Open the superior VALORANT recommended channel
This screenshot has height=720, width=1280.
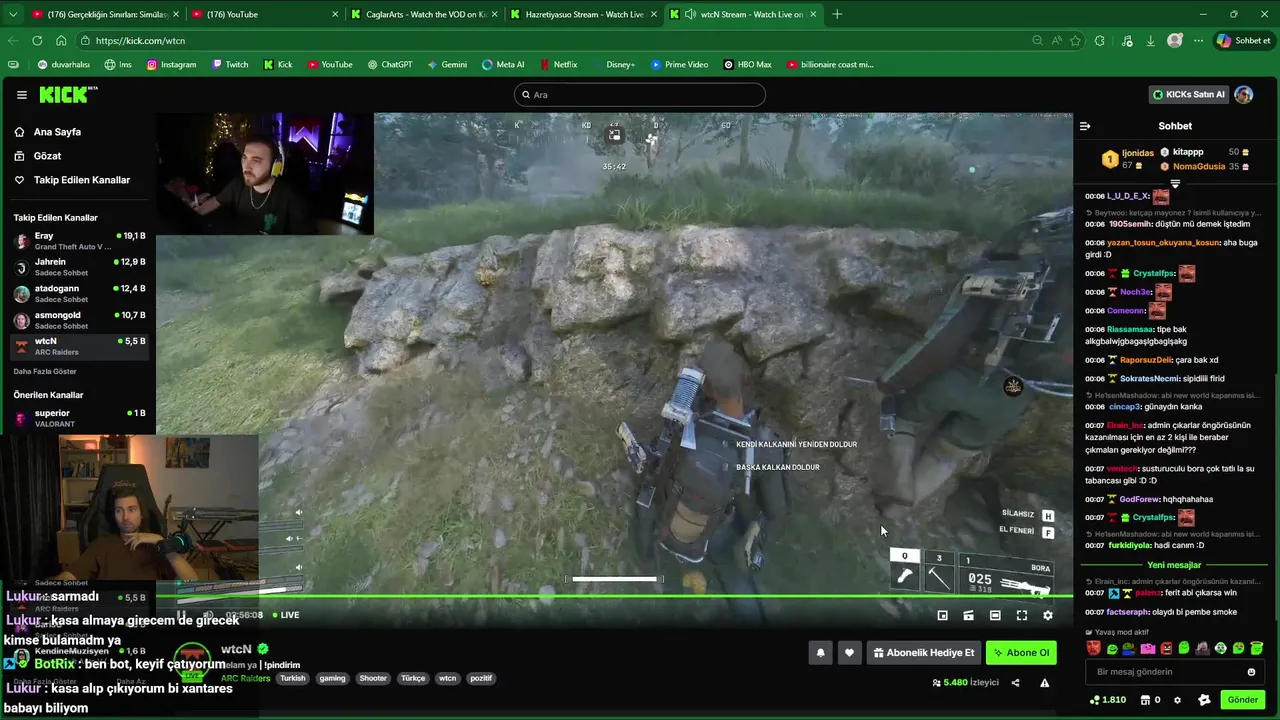tap(79, 418)
